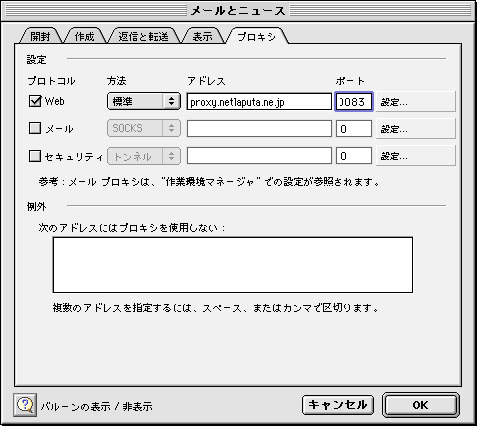Switch to the 開封 tab

pos(40,36)
